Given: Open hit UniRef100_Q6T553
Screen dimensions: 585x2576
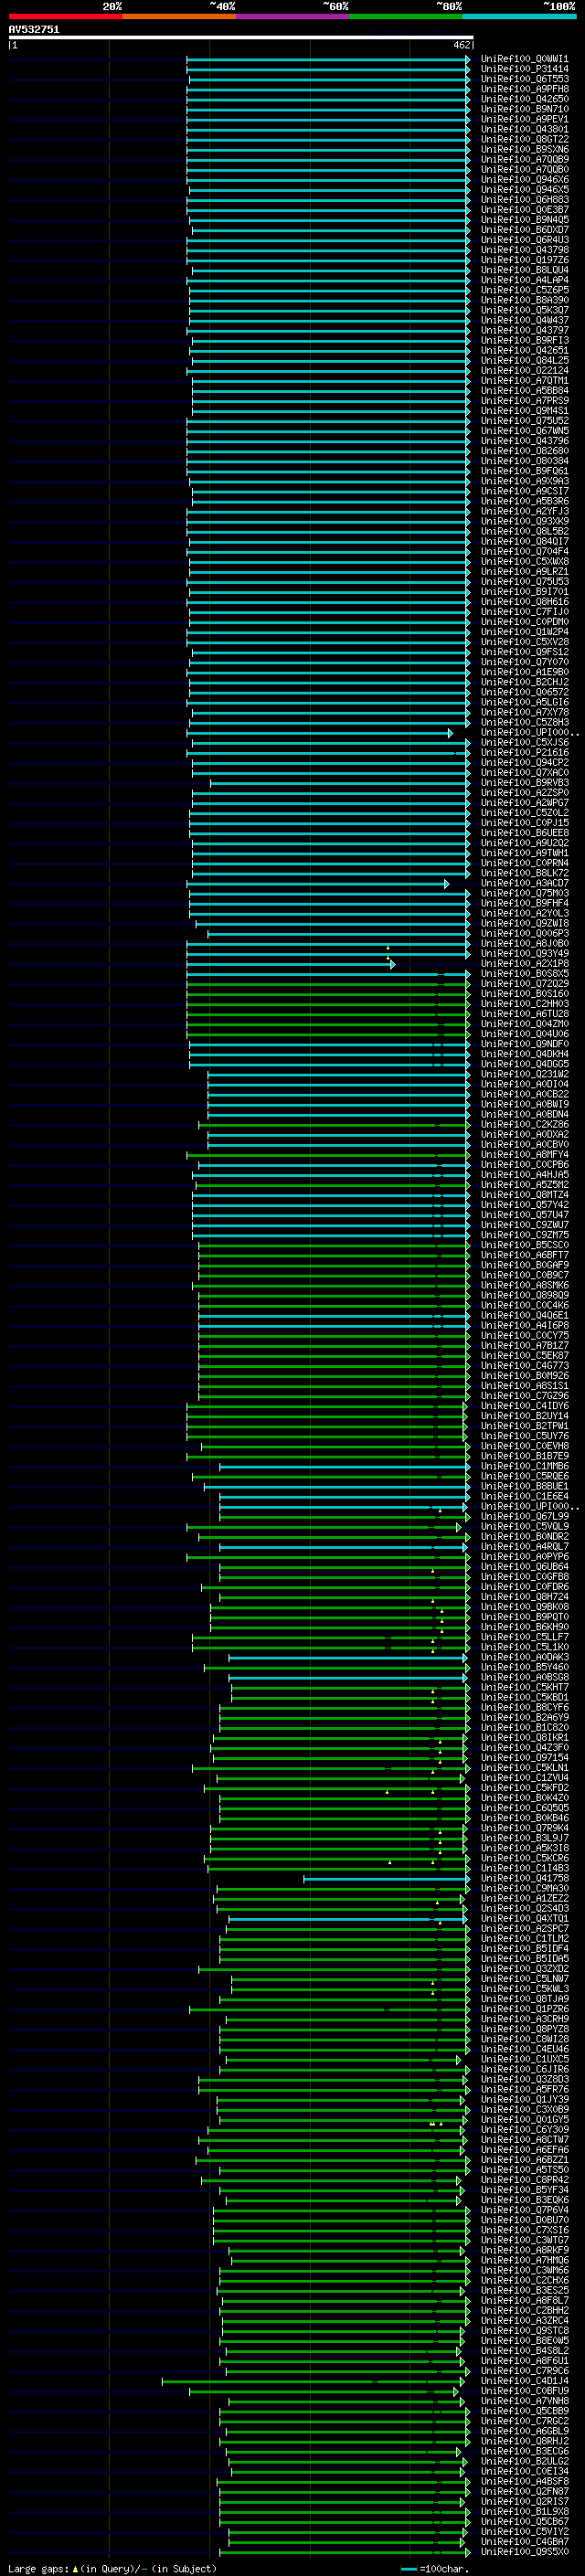Looking at the screenshot, I should tap(524, 79).
